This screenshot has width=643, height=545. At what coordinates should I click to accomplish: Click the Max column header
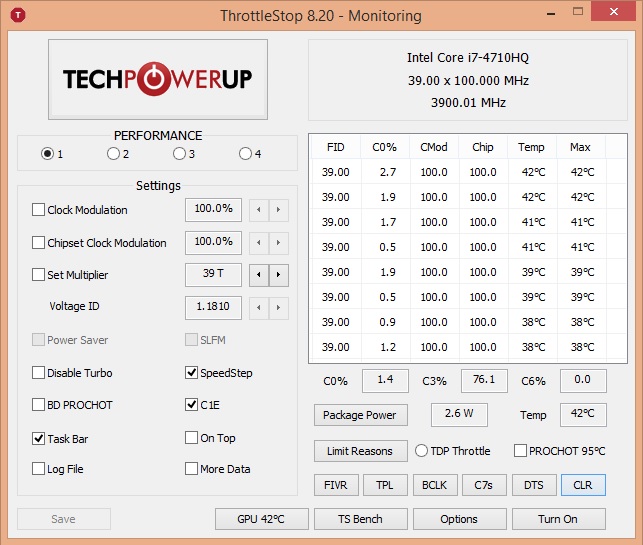point(580,147)
